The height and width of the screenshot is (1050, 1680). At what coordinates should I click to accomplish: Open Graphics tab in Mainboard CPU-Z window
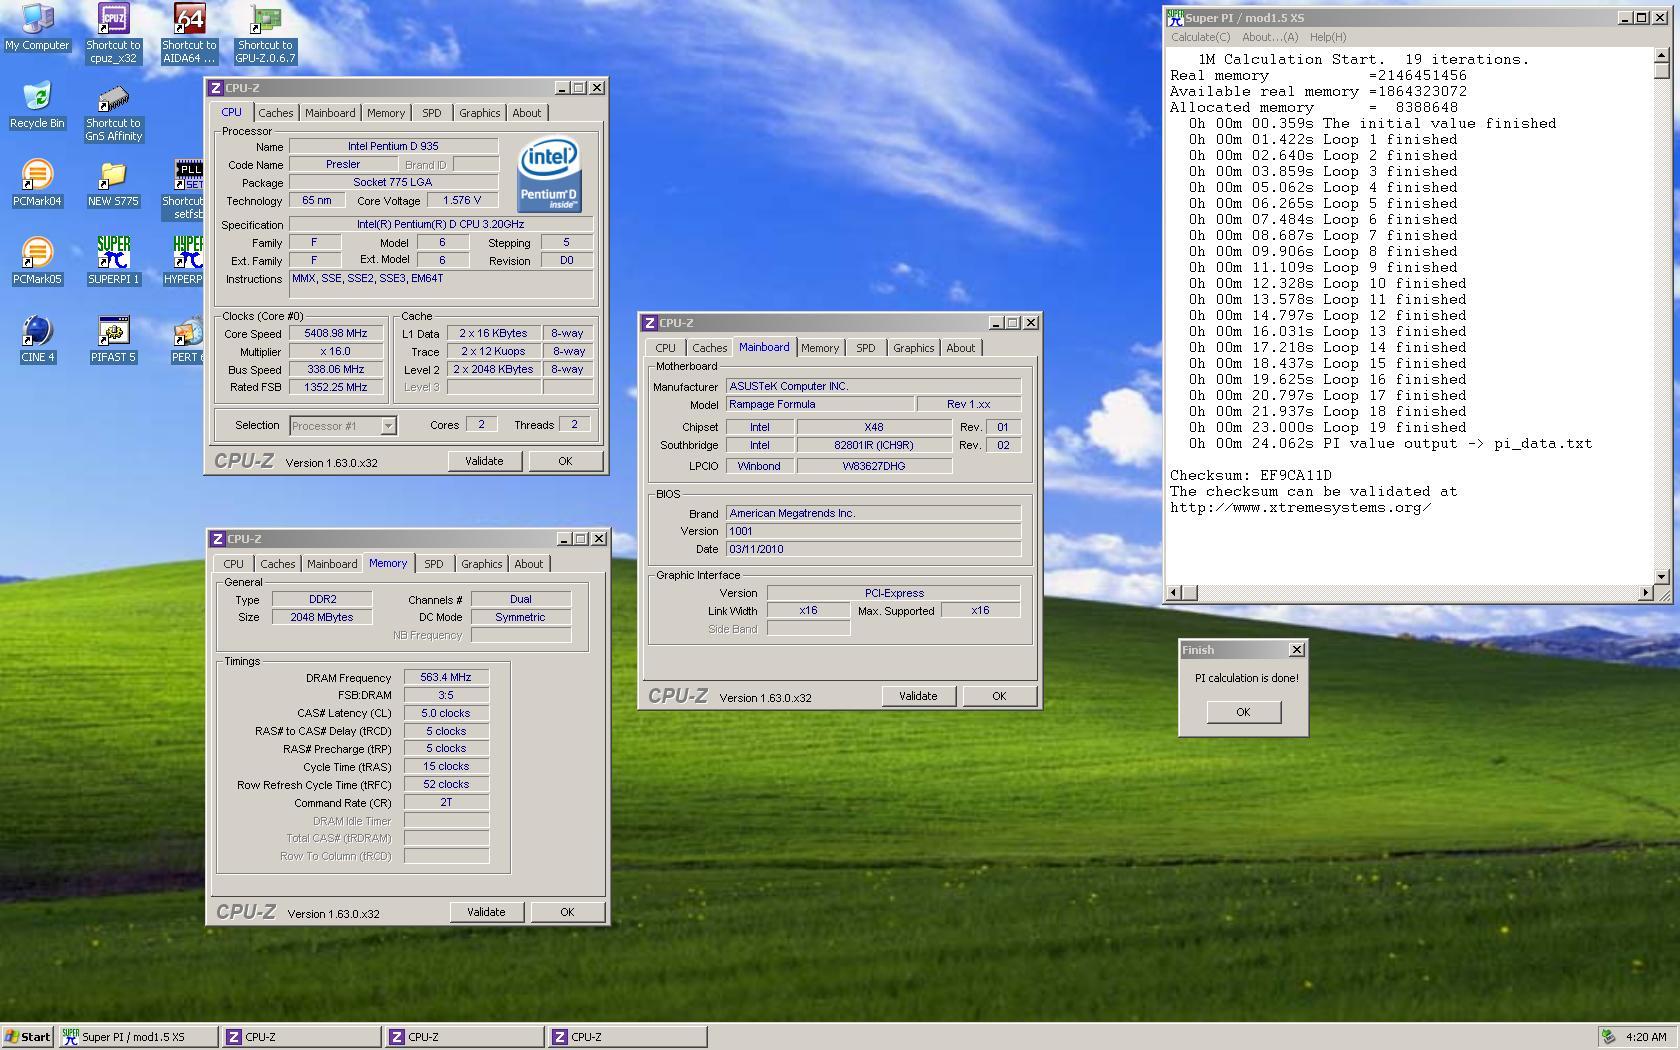913,348
